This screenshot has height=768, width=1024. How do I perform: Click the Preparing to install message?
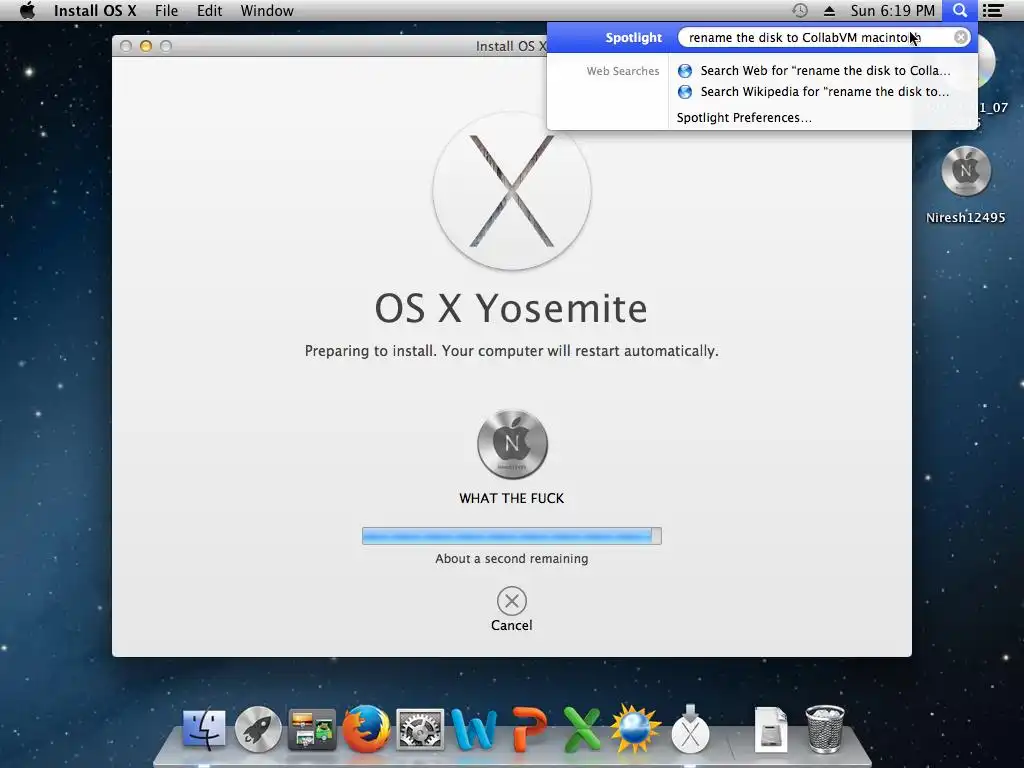pyautogui.click(x=511, y=351)
